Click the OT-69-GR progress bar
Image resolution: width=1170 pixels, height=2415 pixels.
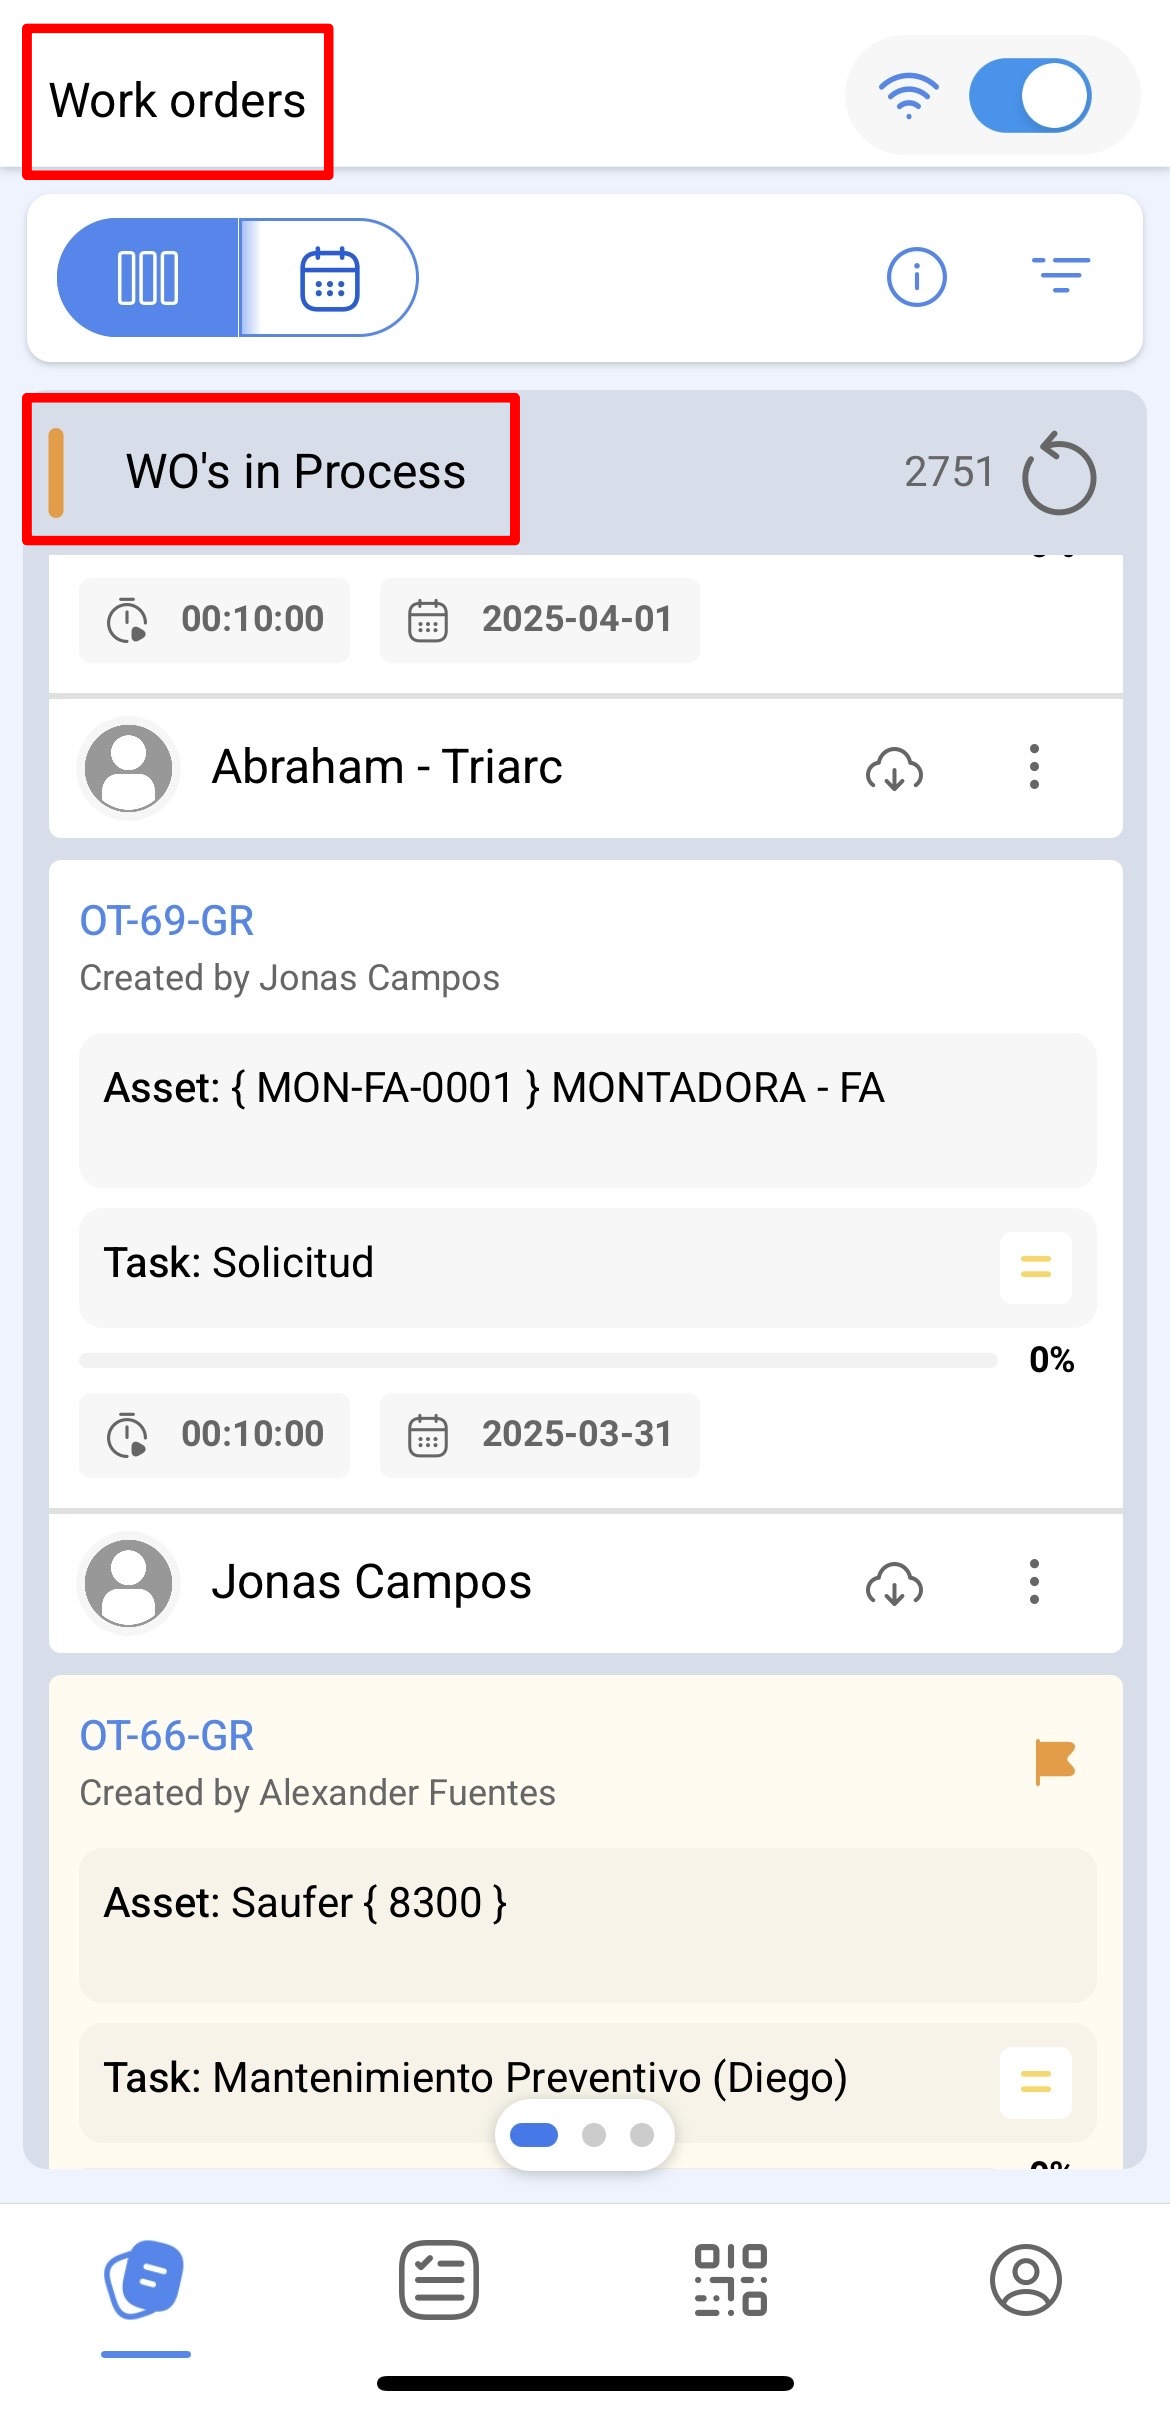(538, 1360)
